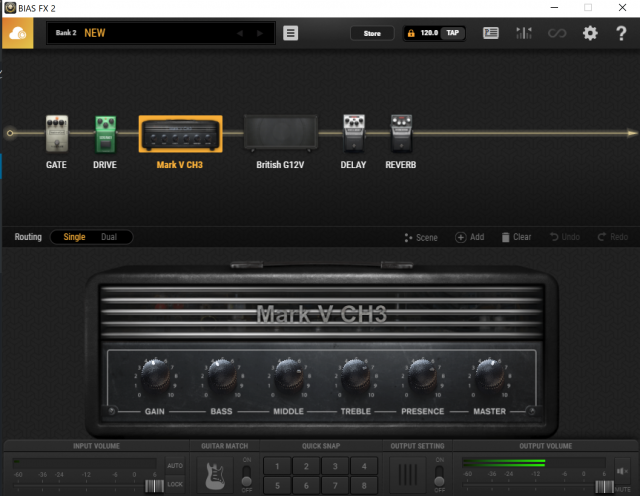
Task: Open the mixer levels icon
Action: pos(524,33)
